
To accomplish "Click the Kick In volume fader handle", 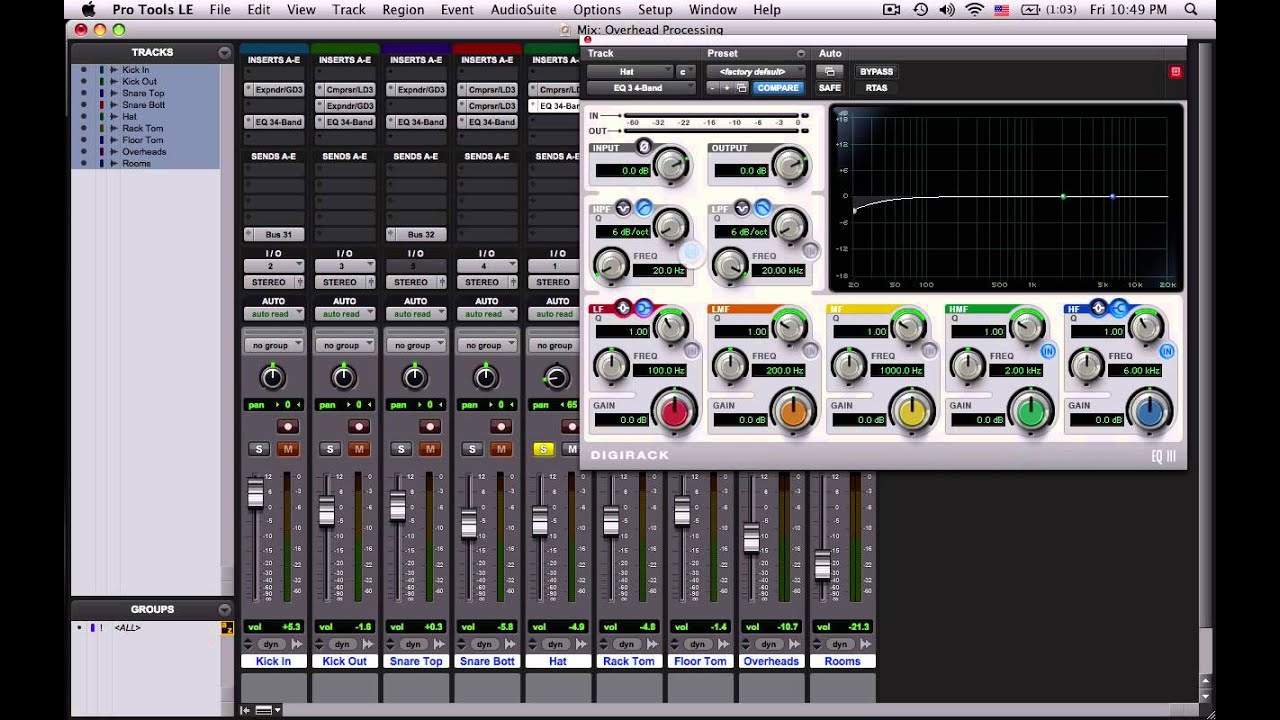I will click(255, 492).
